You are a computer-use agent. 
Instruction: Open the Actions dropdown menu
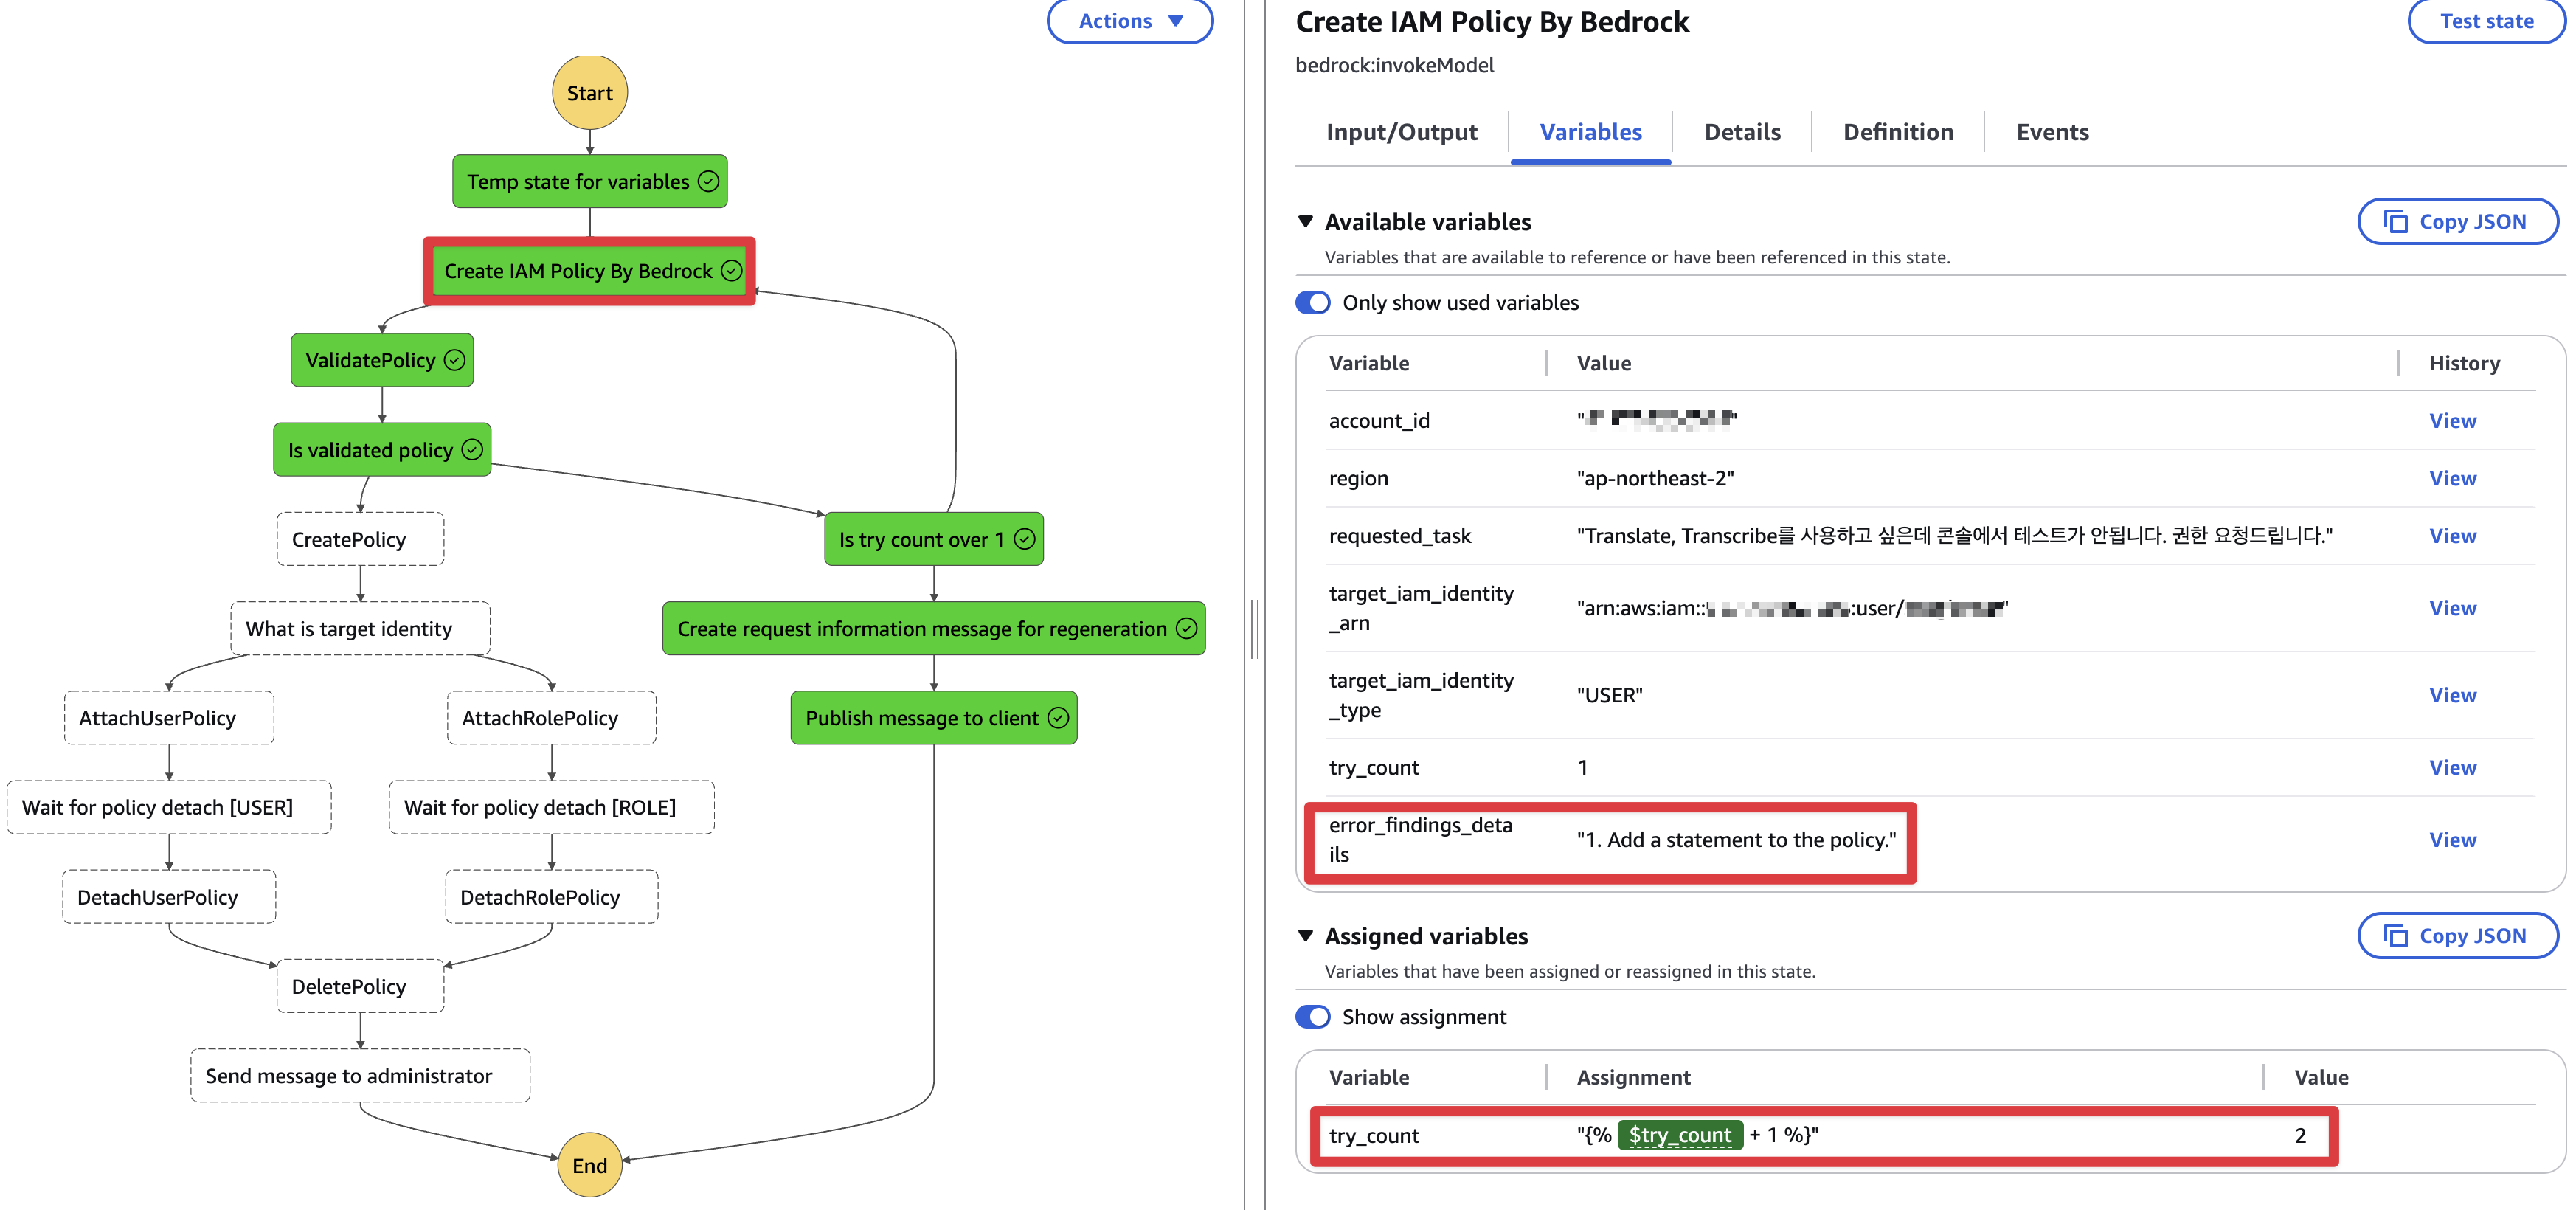1130,21
